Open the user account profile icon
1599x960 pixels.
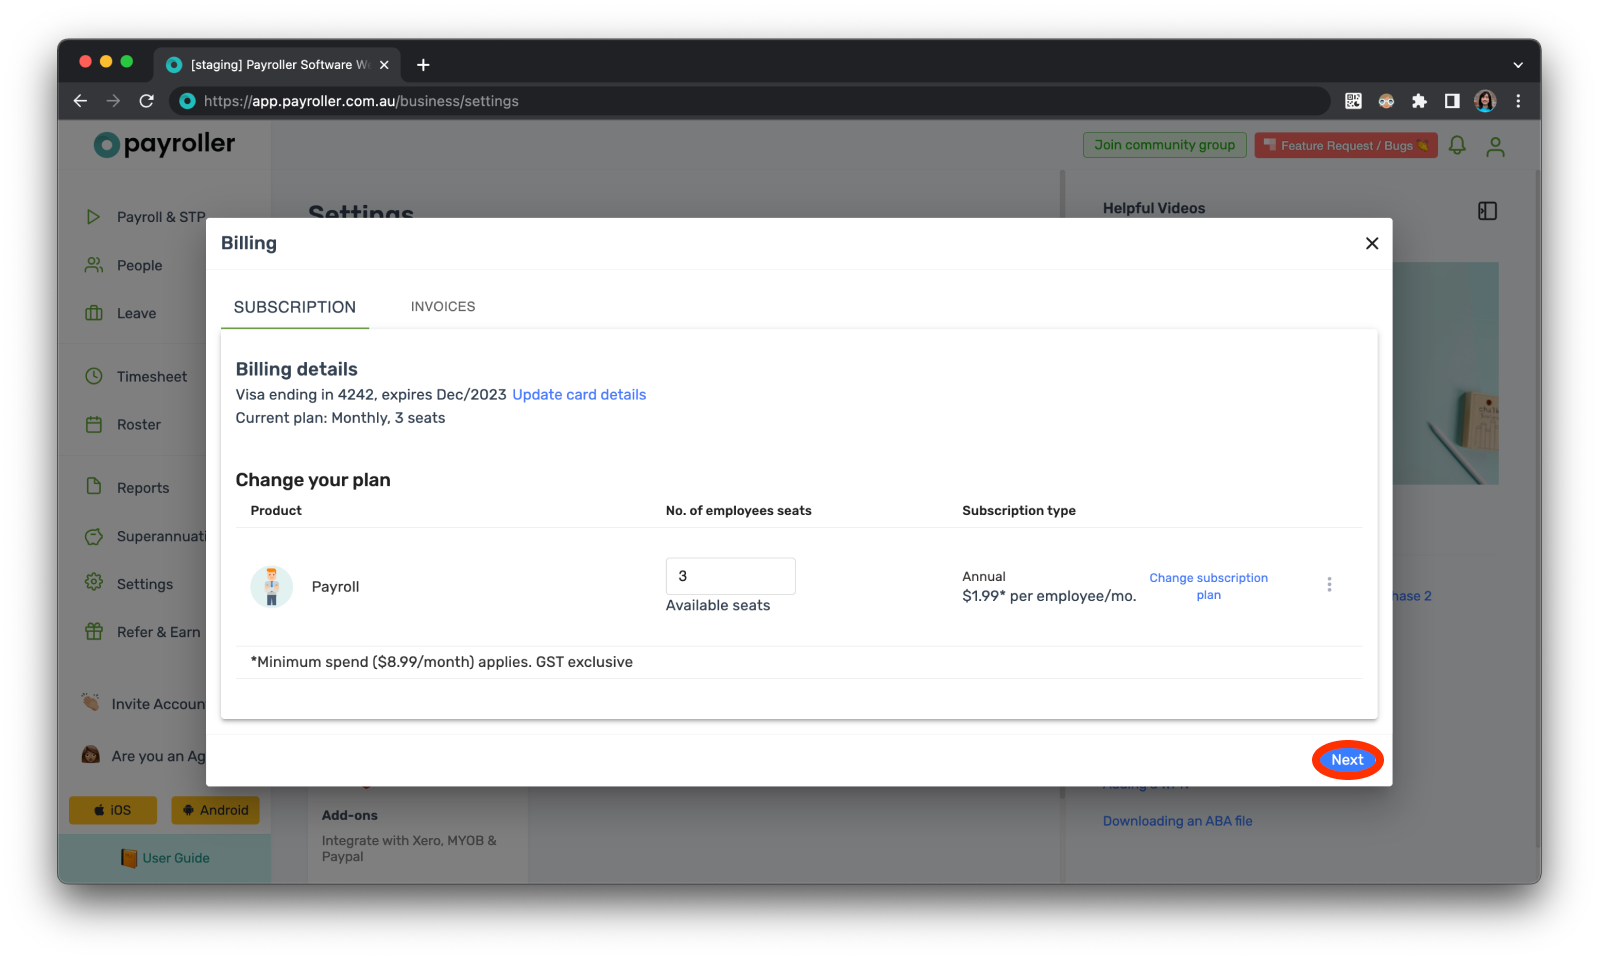click(1495, 146)
